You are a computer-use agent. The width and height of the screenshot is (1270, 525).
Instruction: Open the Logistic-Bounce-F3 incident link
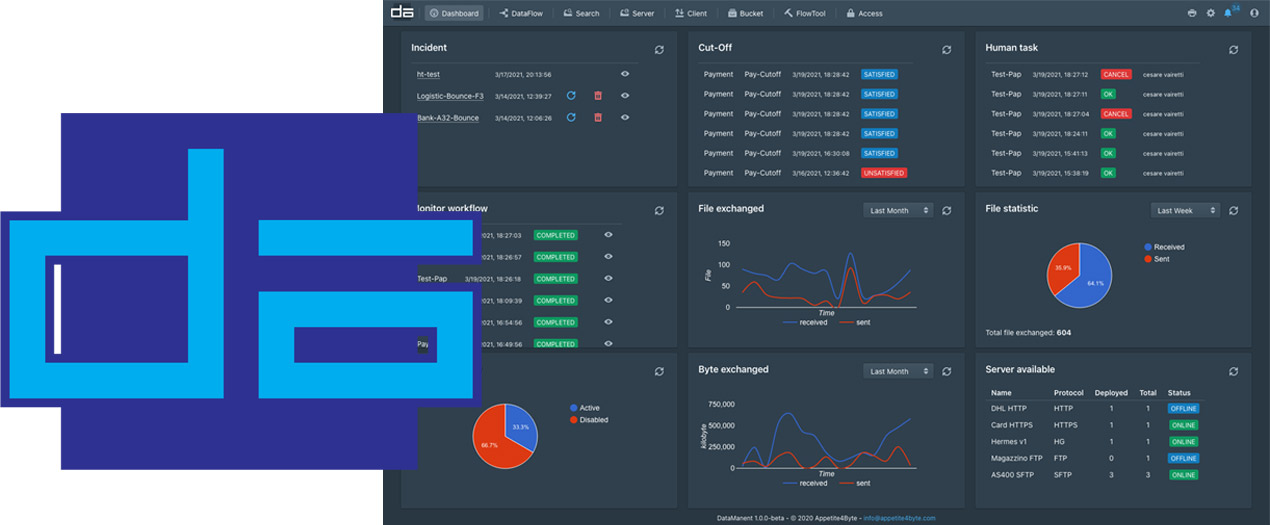[450, 96]
